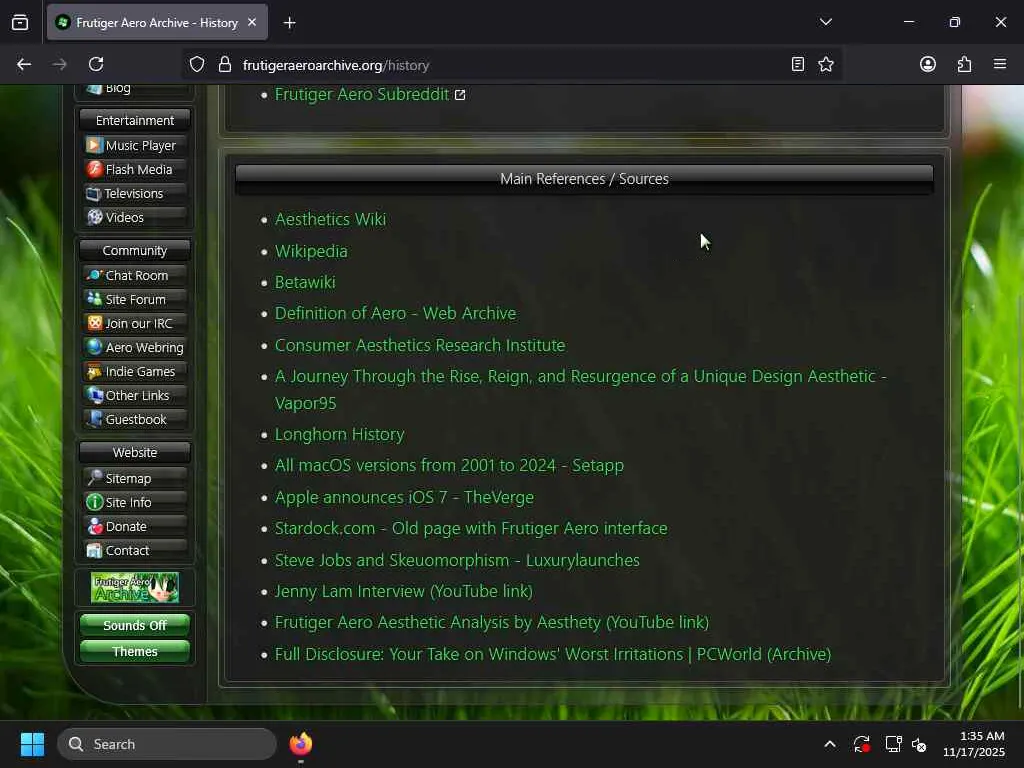Bookmark this page with the star
Image resolution: width=1024 pixels, height=768 pixels.
pos(826,64)
